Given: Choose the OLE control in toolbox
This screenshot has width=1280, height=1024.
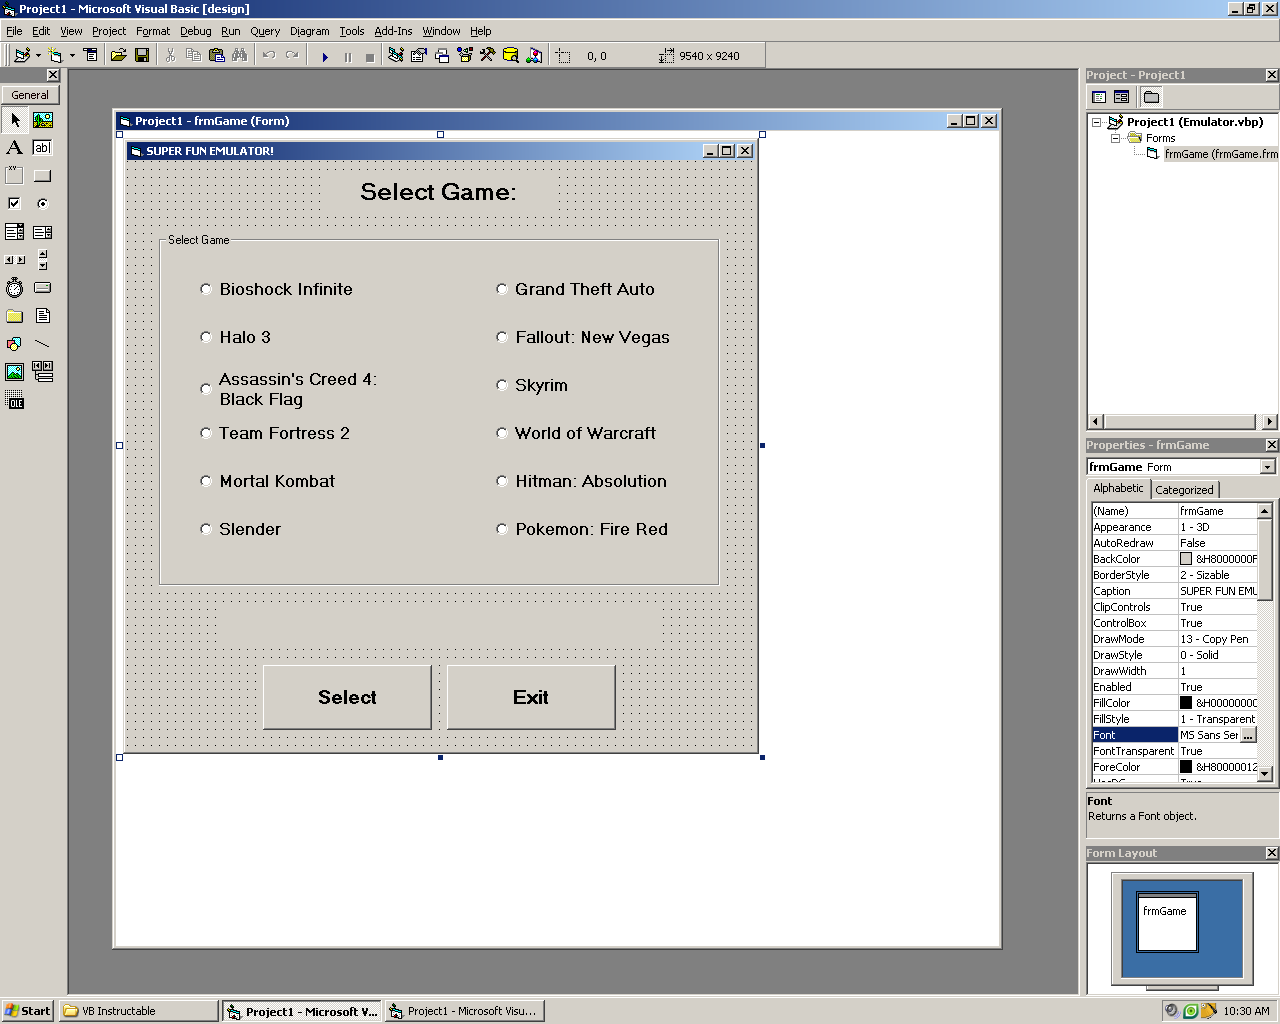Looking at the screenshot, I should pyautogui.click(x=14, y=402).
